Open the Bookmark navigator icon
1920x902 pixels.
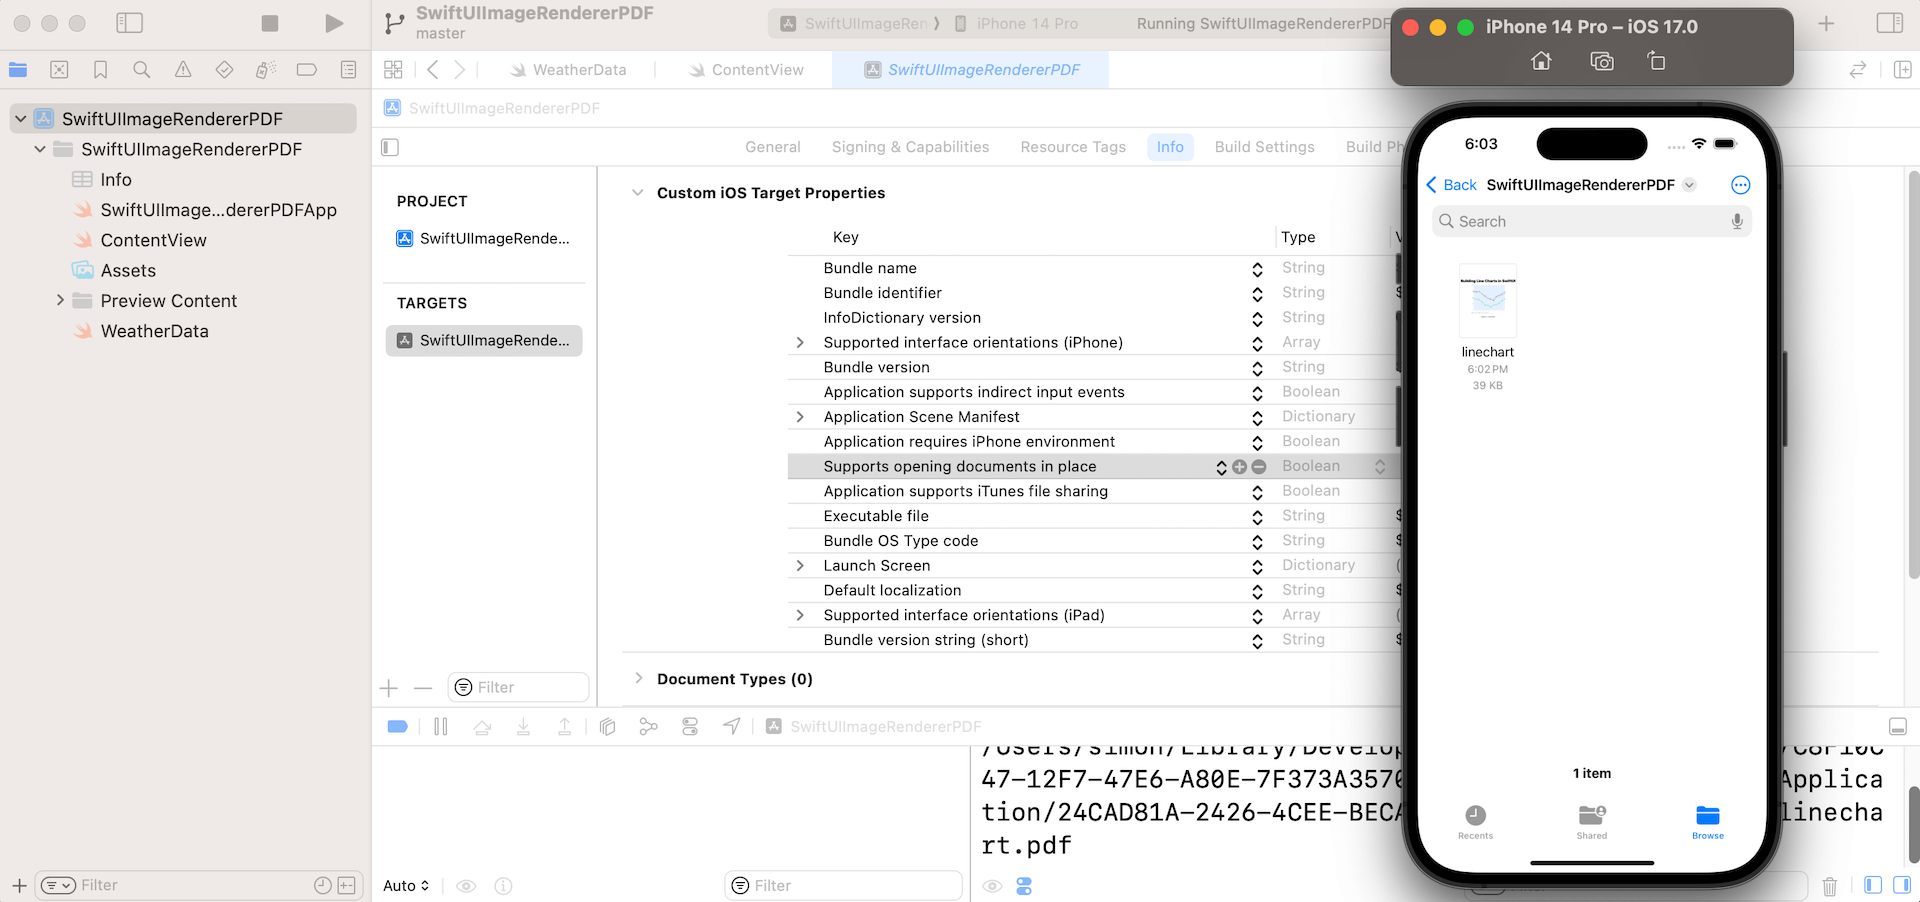100,70
